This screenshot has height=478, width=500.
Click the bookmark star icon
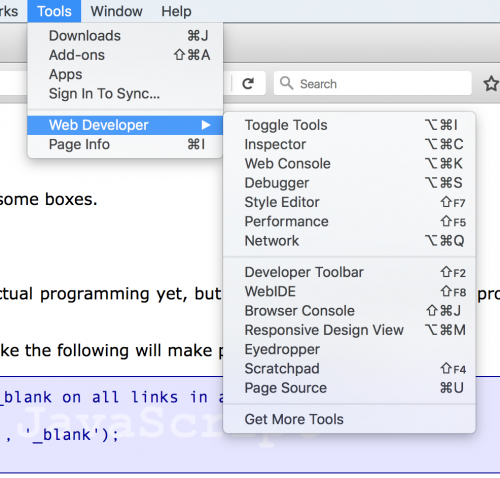coord(491,83)
